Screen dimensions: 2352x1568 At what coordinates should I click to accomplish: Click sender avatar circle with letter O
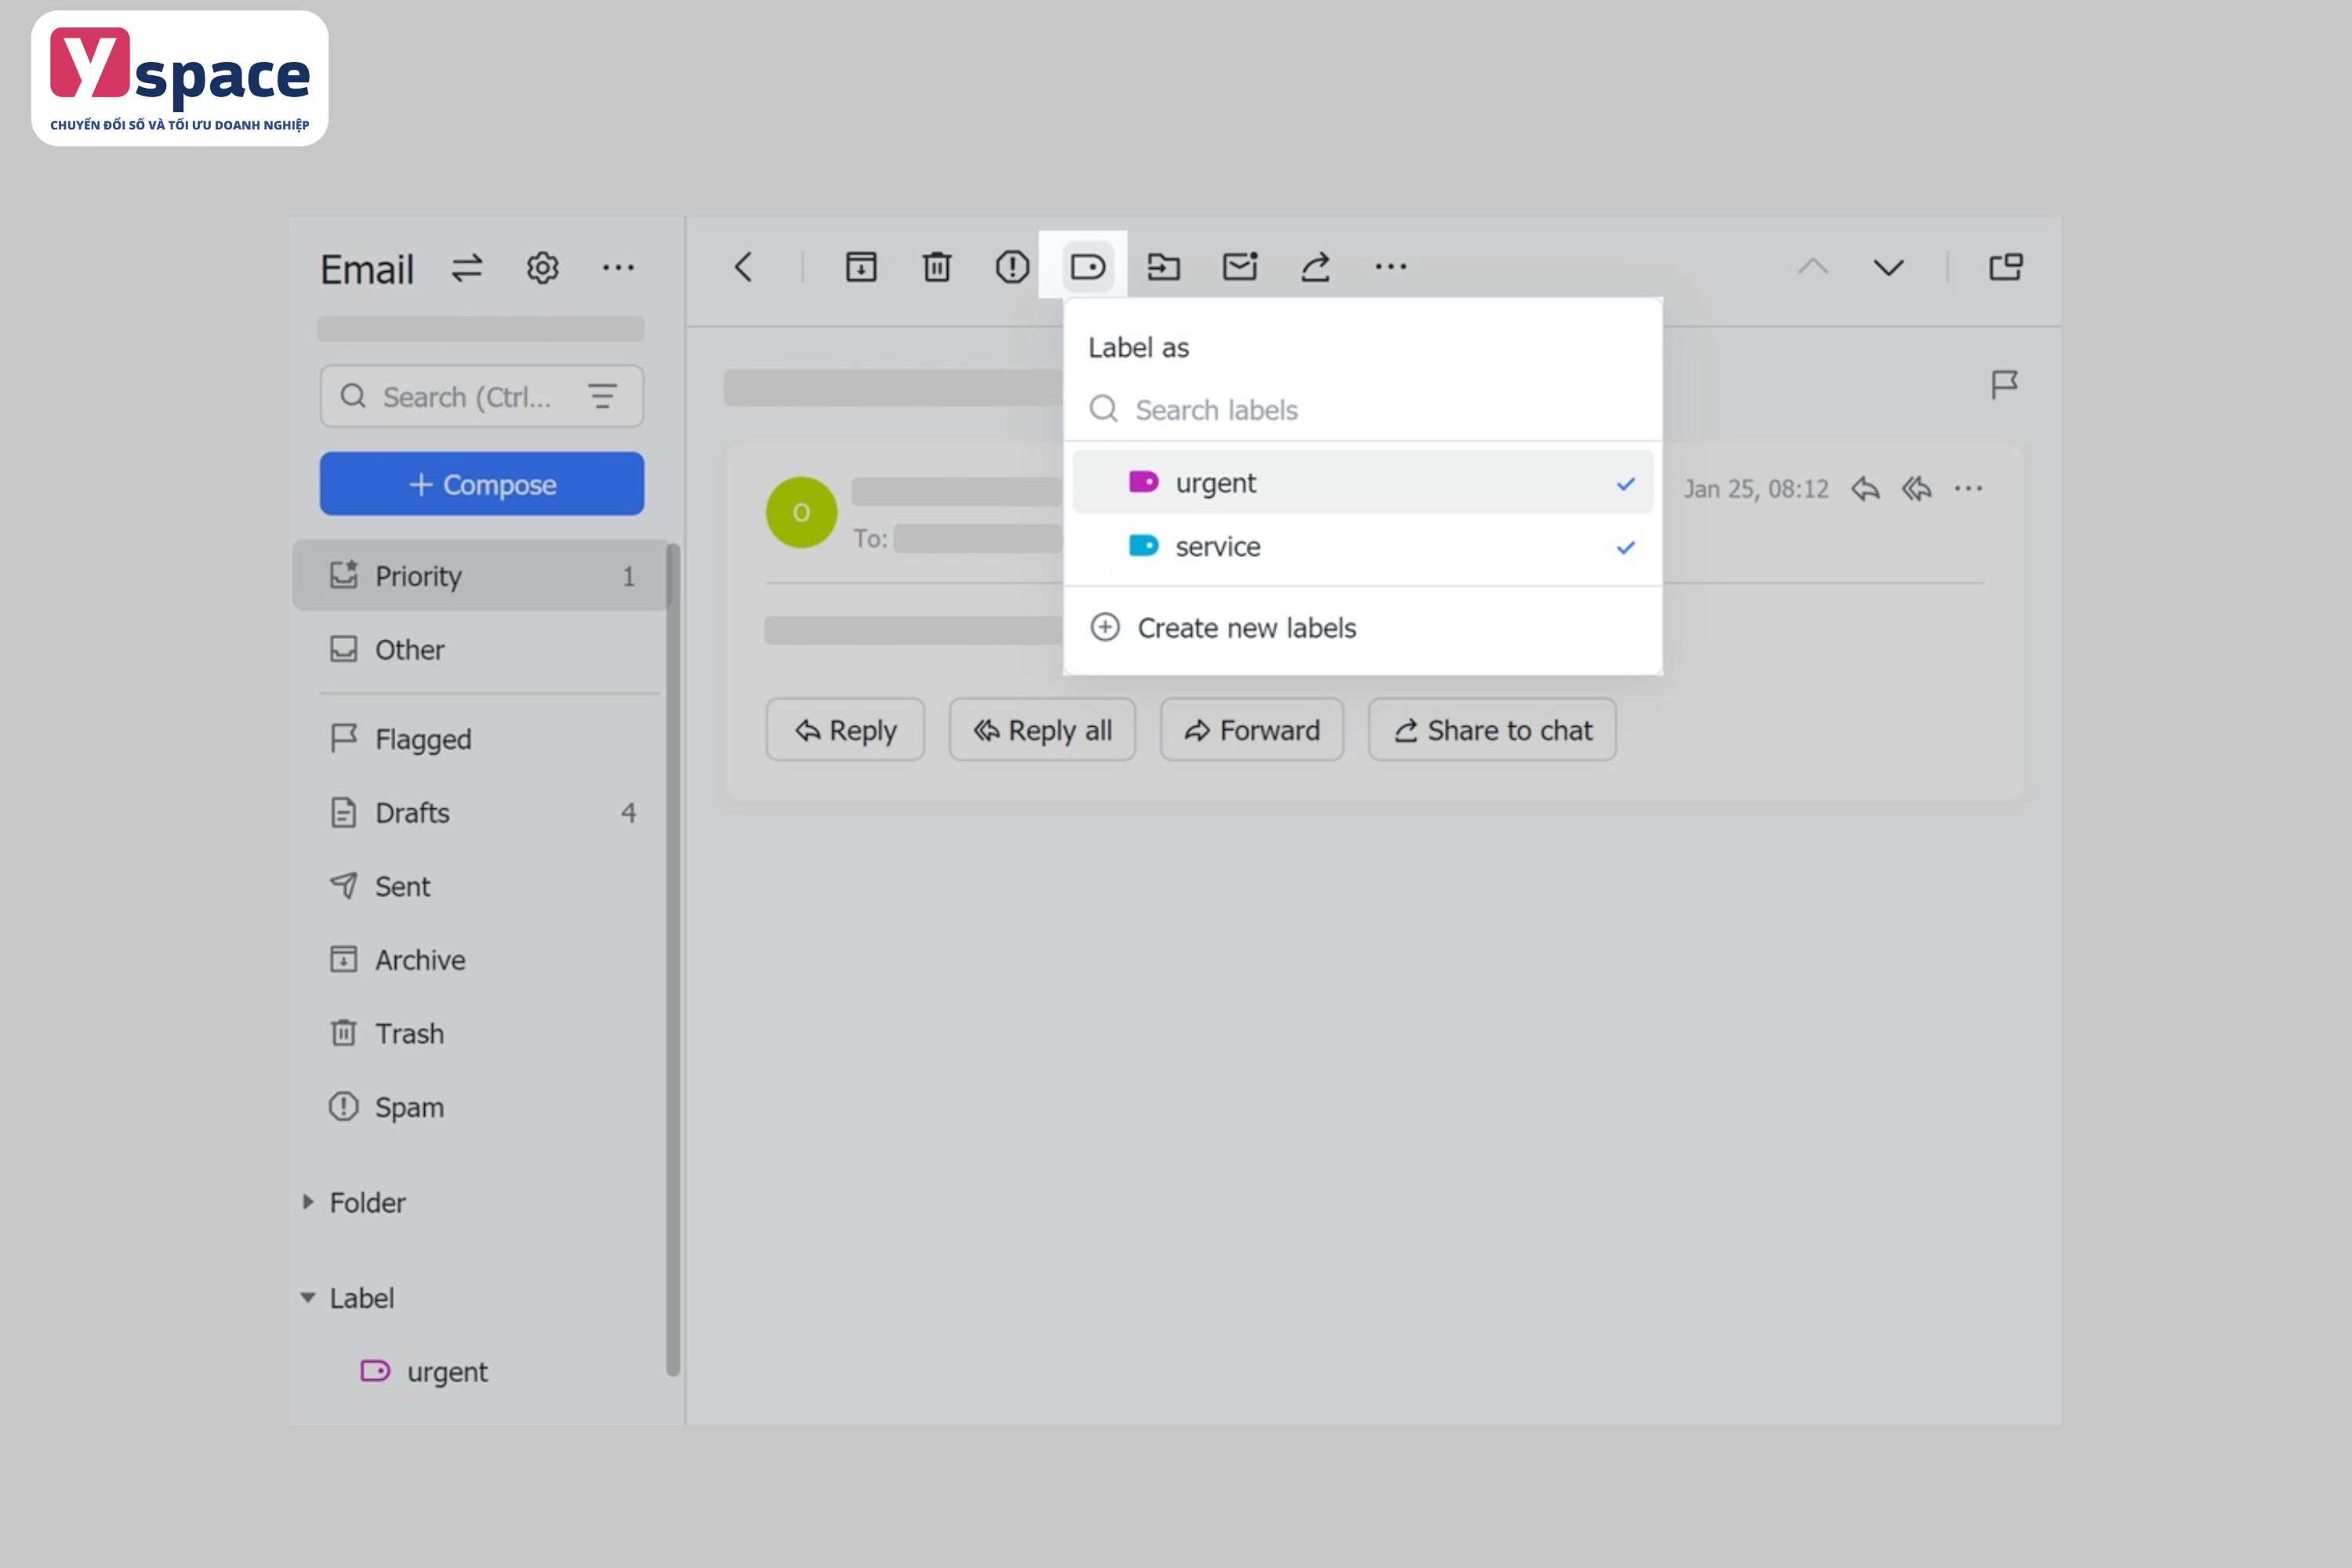[801, 512]
